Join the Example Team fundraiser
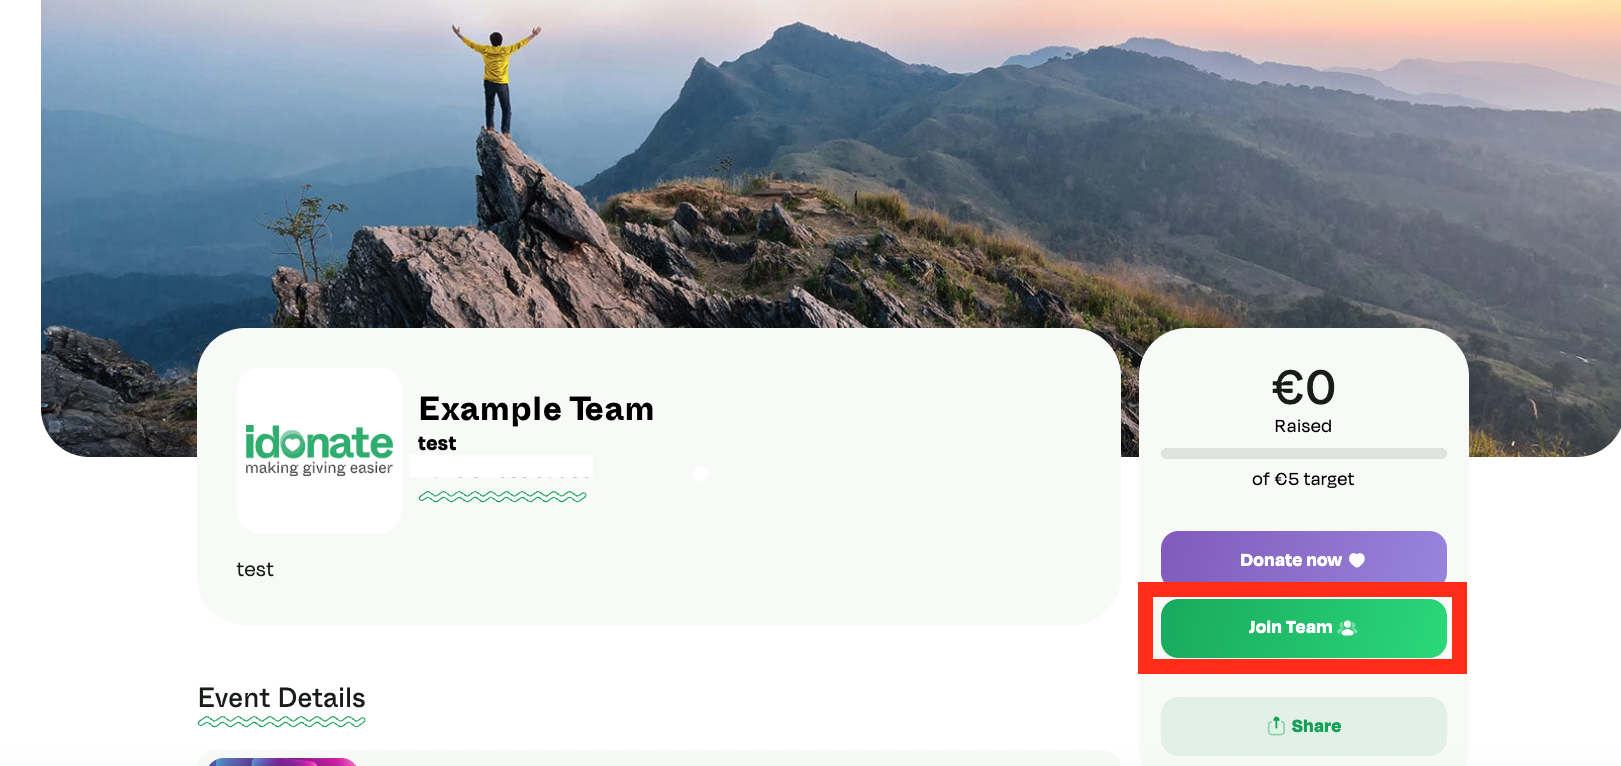The height and width of the screenshot is (766, 1621). [1304, 628]
